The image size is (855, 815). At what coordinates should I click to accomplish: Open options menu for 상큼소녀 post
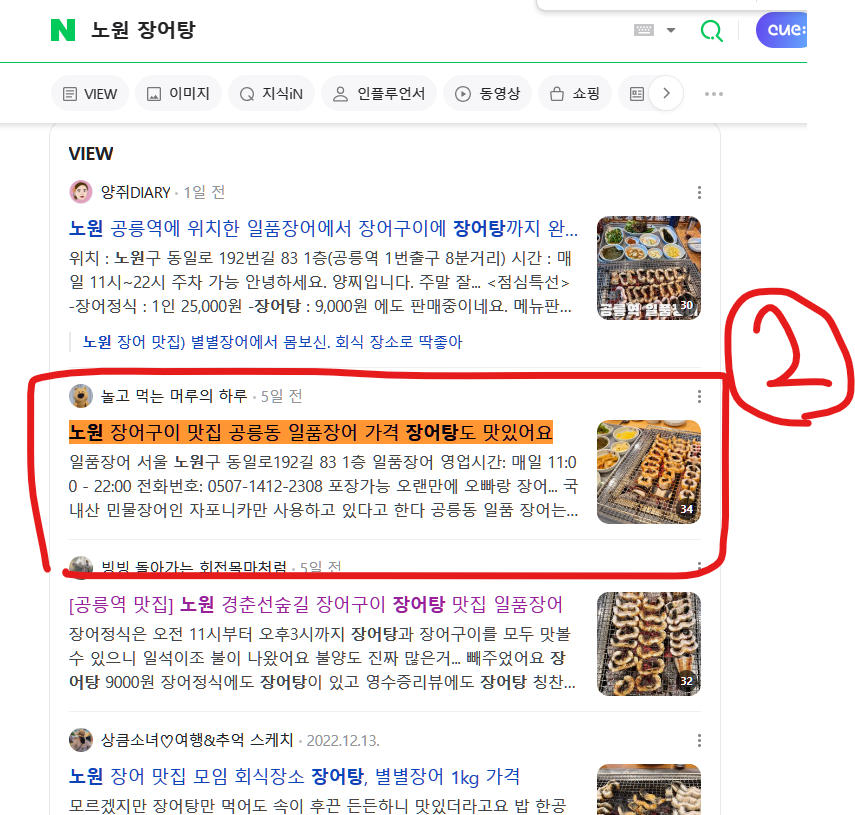699,740
